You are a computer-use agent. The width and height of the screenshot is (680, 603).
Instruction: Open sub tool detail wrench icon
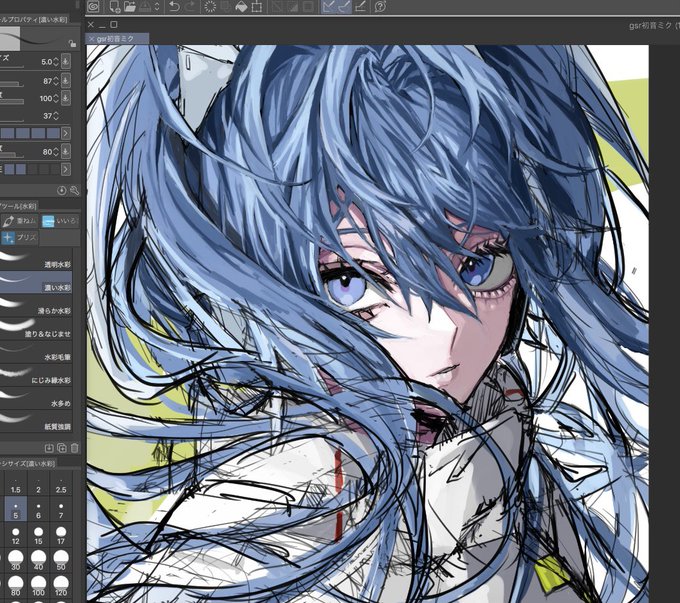pyautogui.click(x=74, y=190)
